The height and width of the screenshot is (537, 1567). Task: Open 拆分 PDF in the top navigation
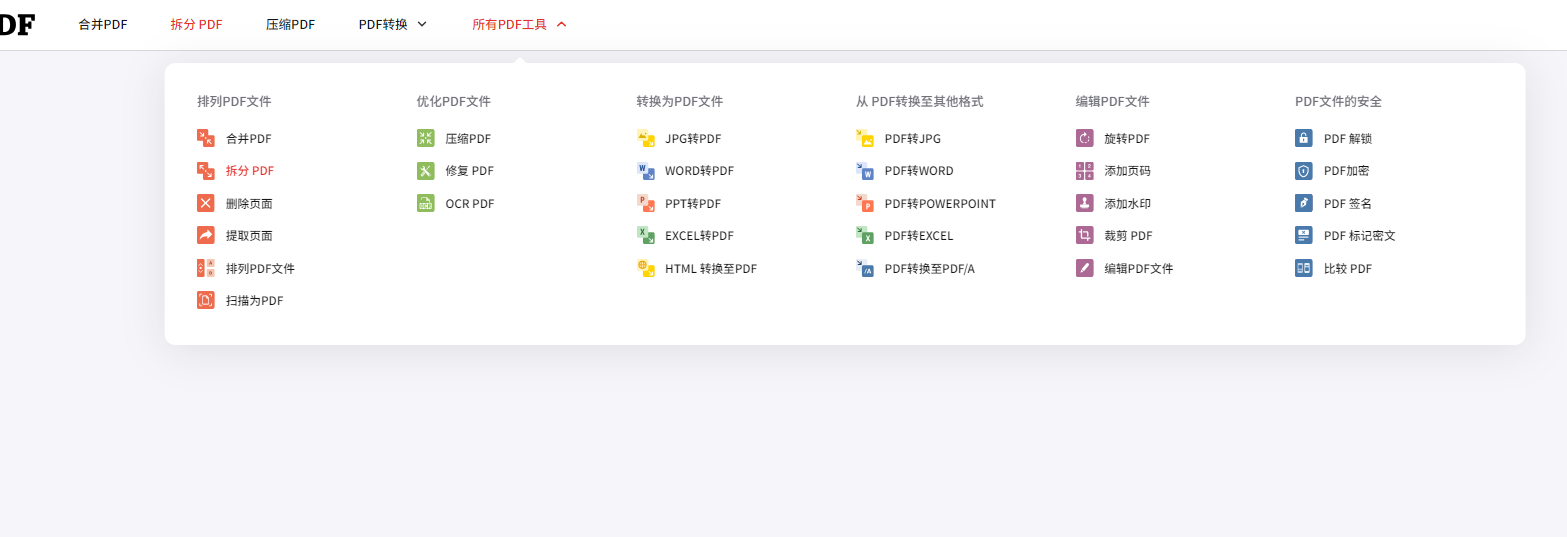[196, 24]
